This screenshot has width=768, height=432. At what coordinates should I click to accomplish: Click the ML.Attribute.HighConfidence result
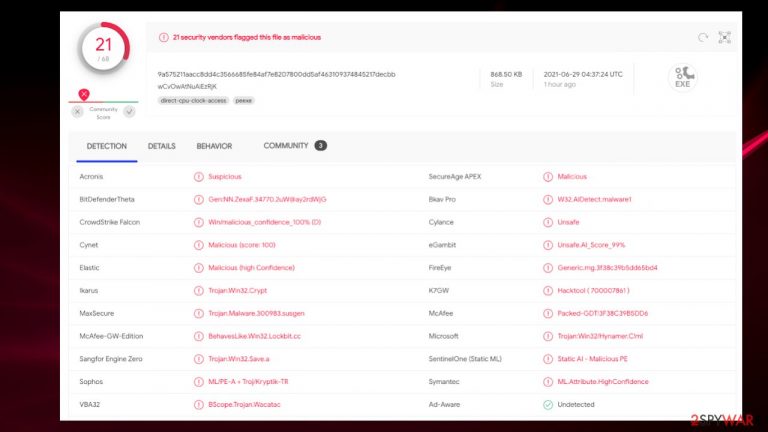pos(603,382)
